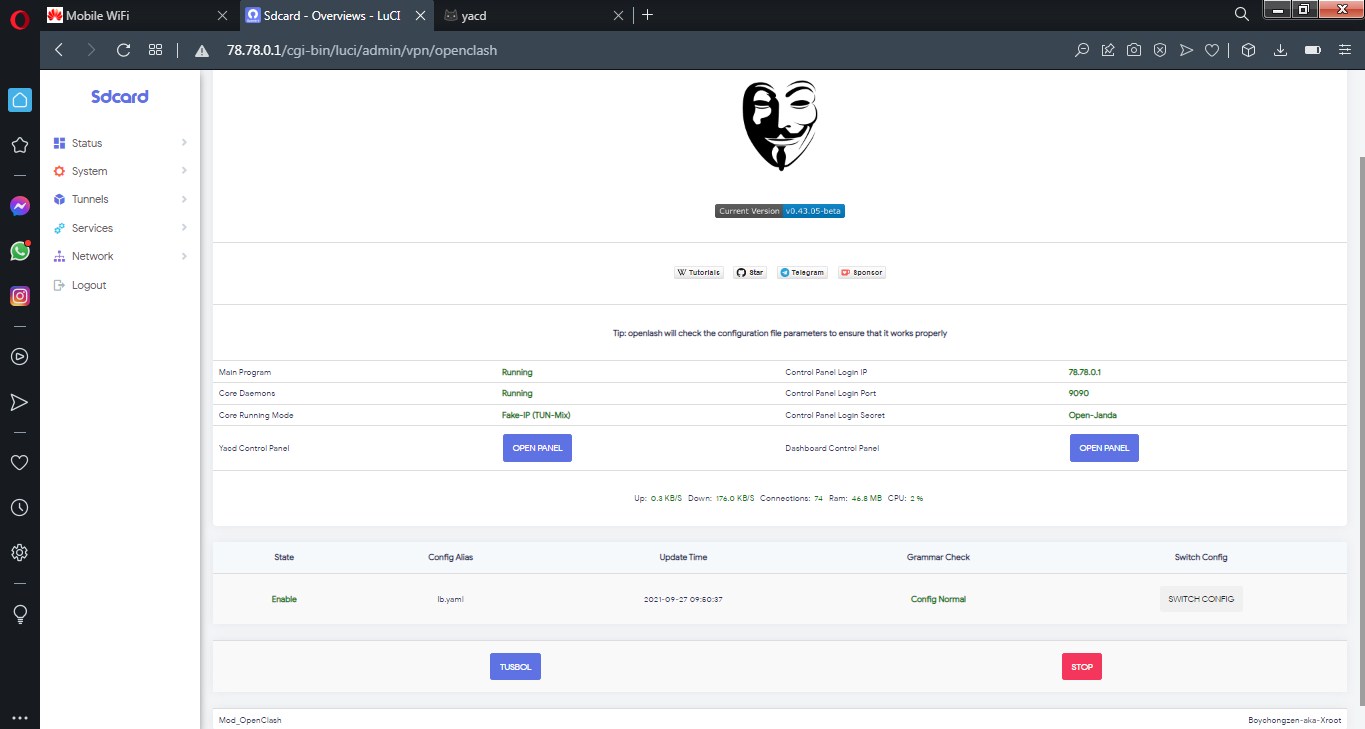Open the Tunnels menu item
Viewport: 1365px width, 729px height.
90,199
